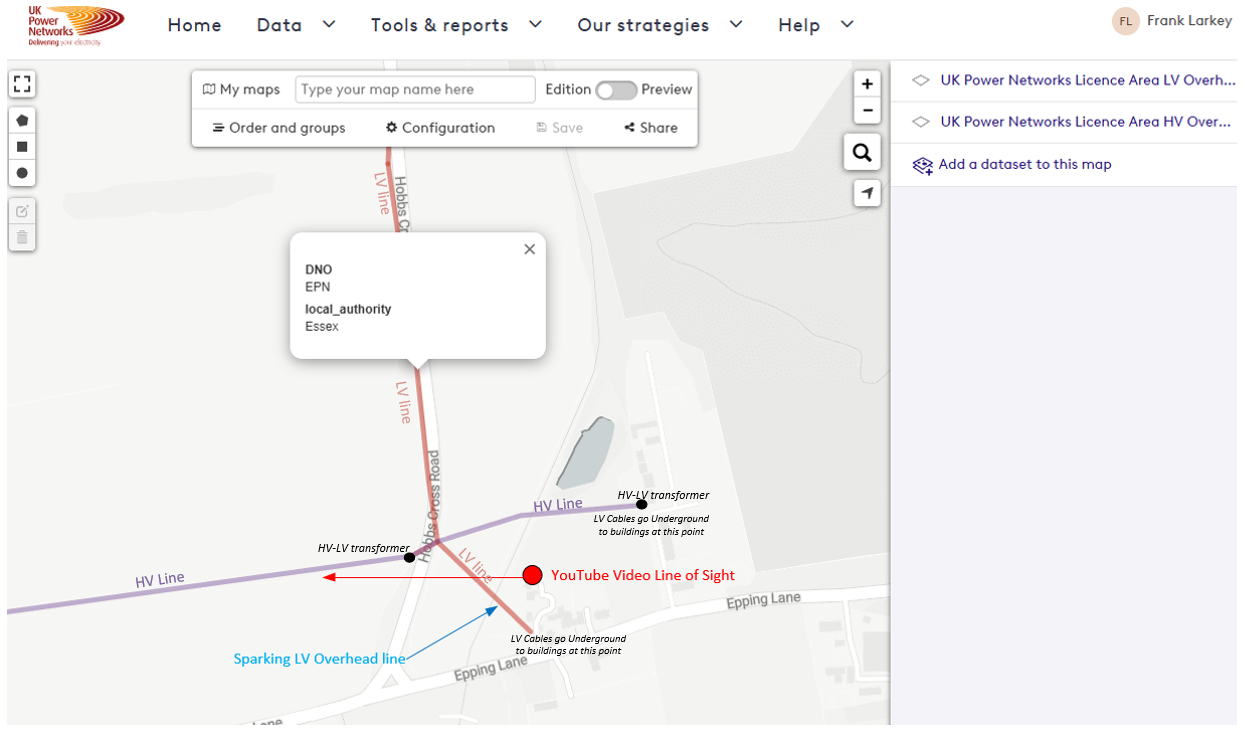The height and width of the screenshot is (730, 1247).
Task: Open Order and groups
Action: click(279, 128)
